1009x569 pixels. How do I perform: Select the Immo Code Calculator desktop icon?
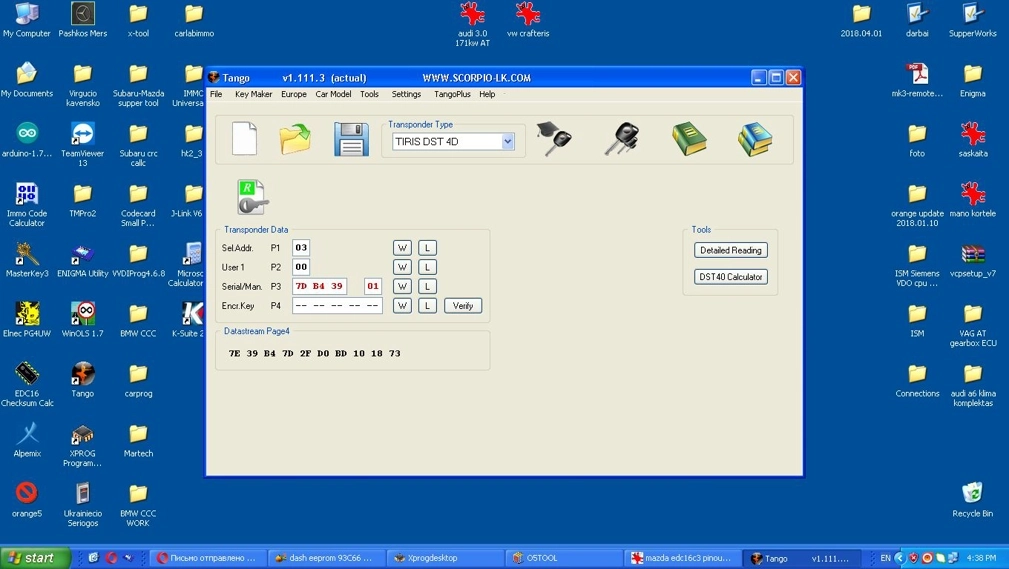26,204
